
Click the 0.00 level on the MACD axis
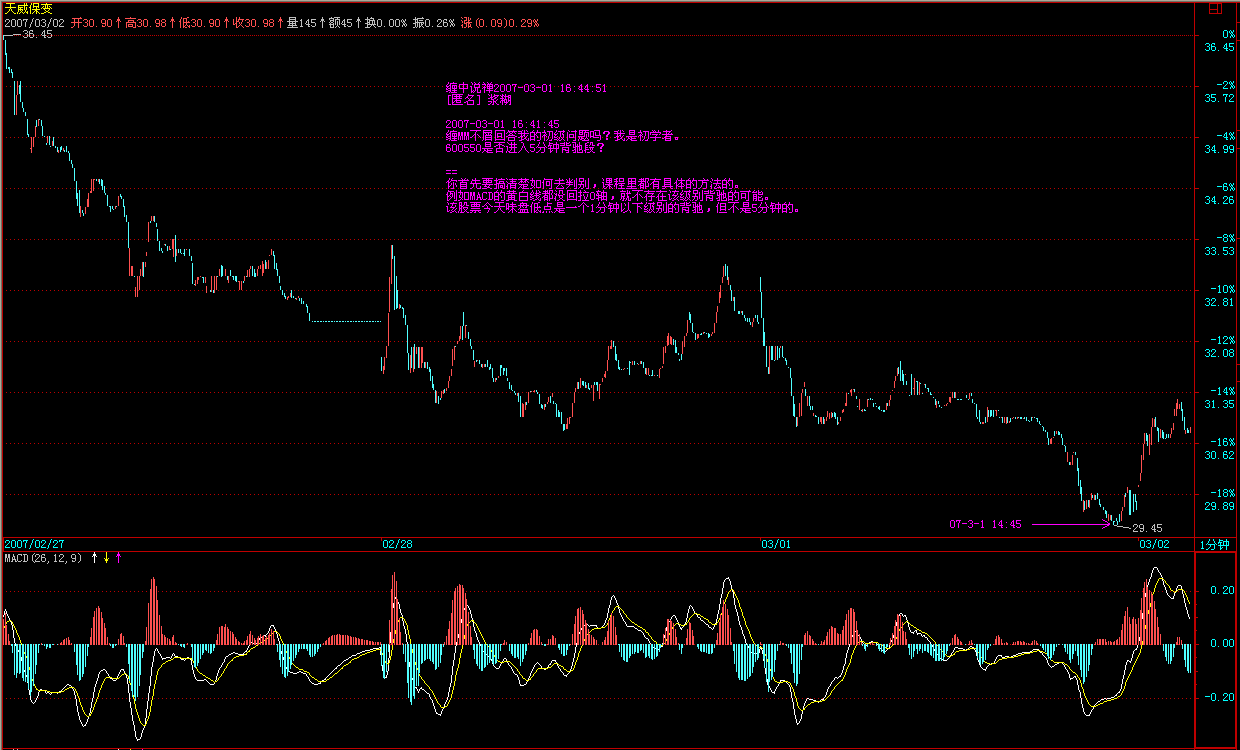[1220, 643]
